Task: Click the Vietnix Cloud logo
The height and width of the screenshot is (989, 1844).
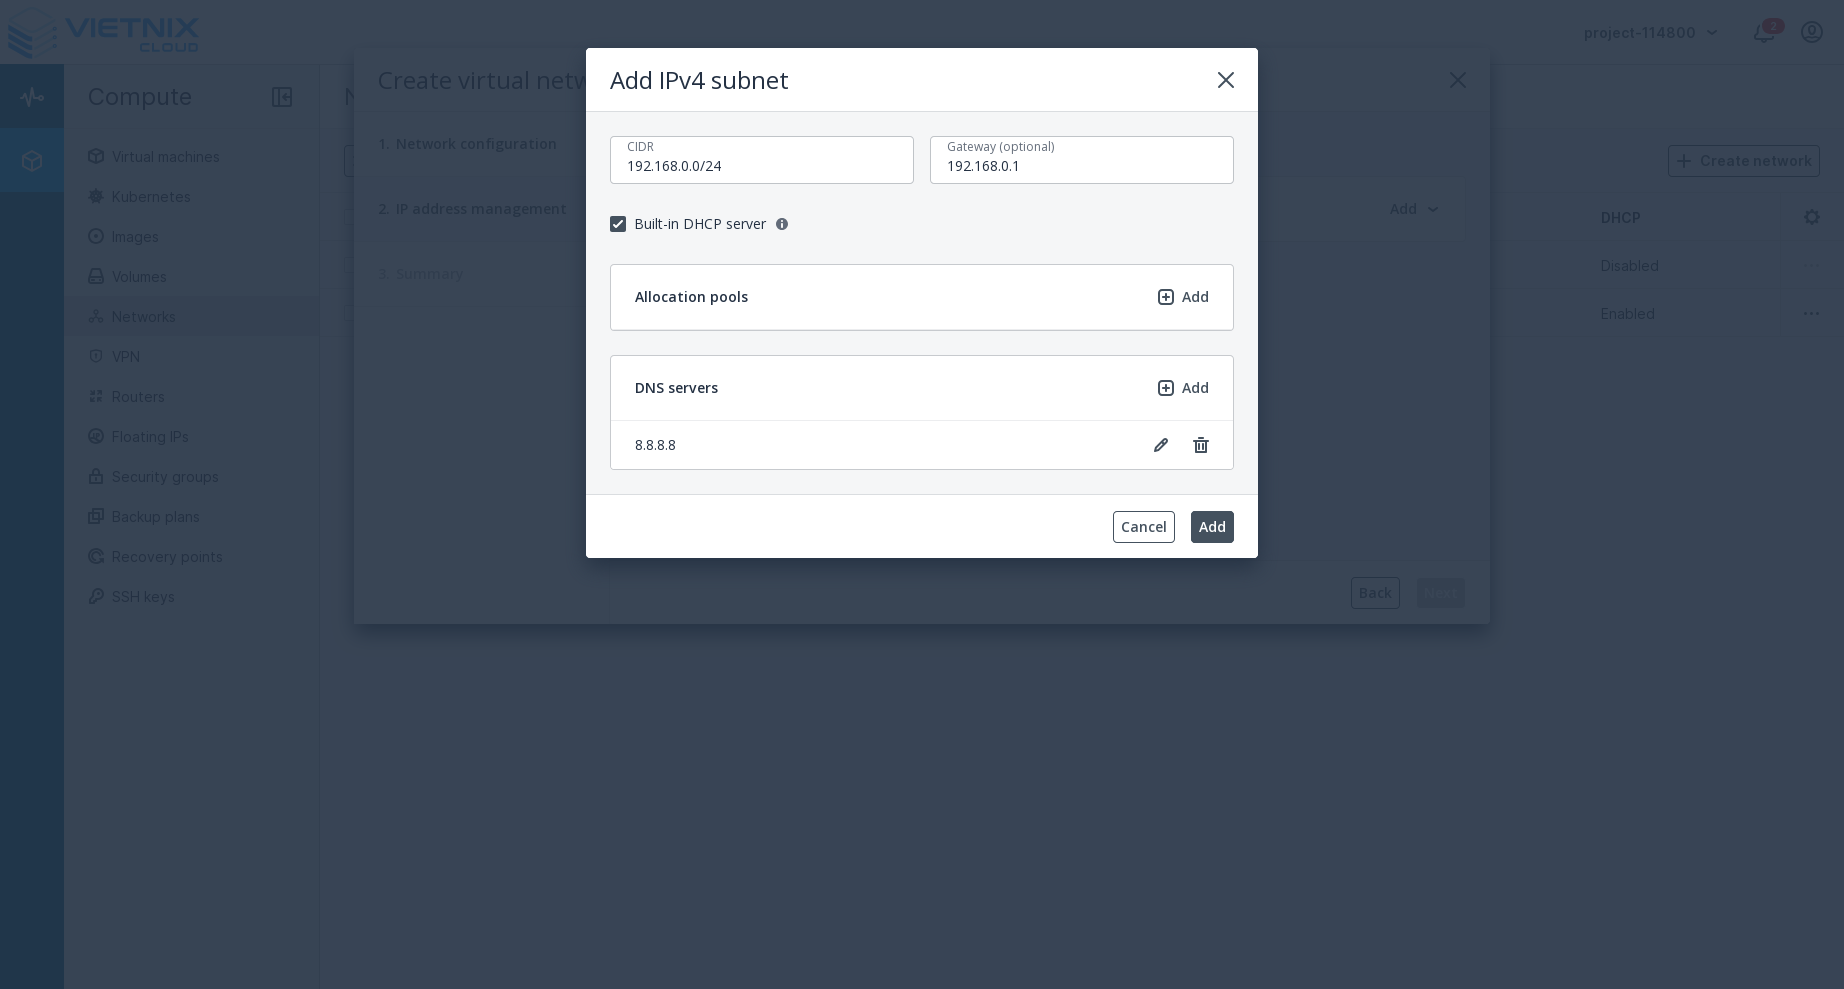Action: [103, 33]
